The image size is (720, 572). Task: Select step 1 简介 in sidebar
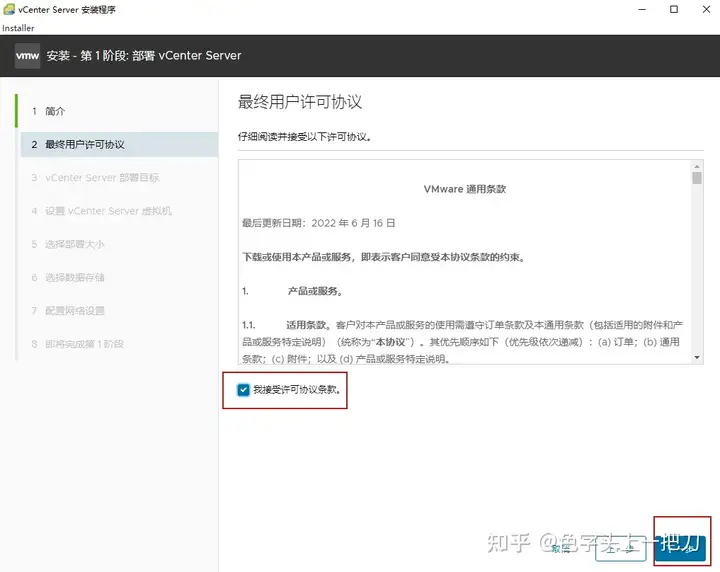[x=118, y=111]
